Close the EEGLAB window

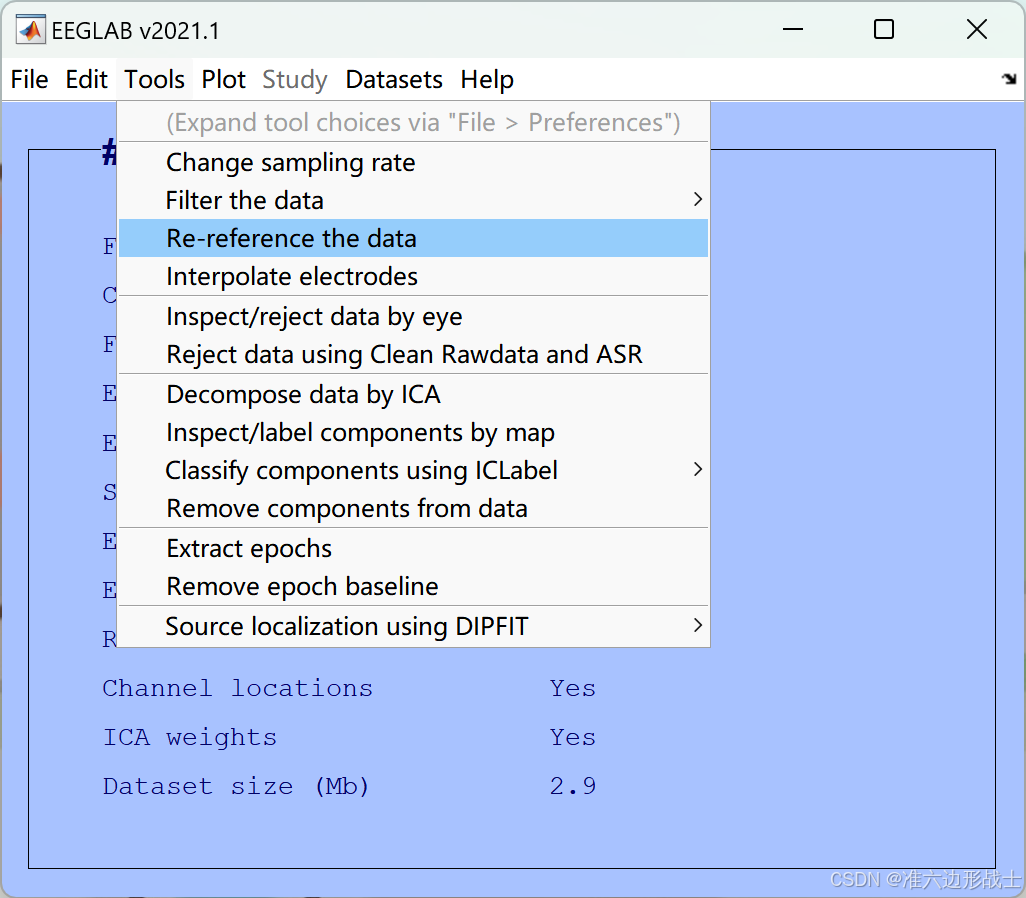977,29
